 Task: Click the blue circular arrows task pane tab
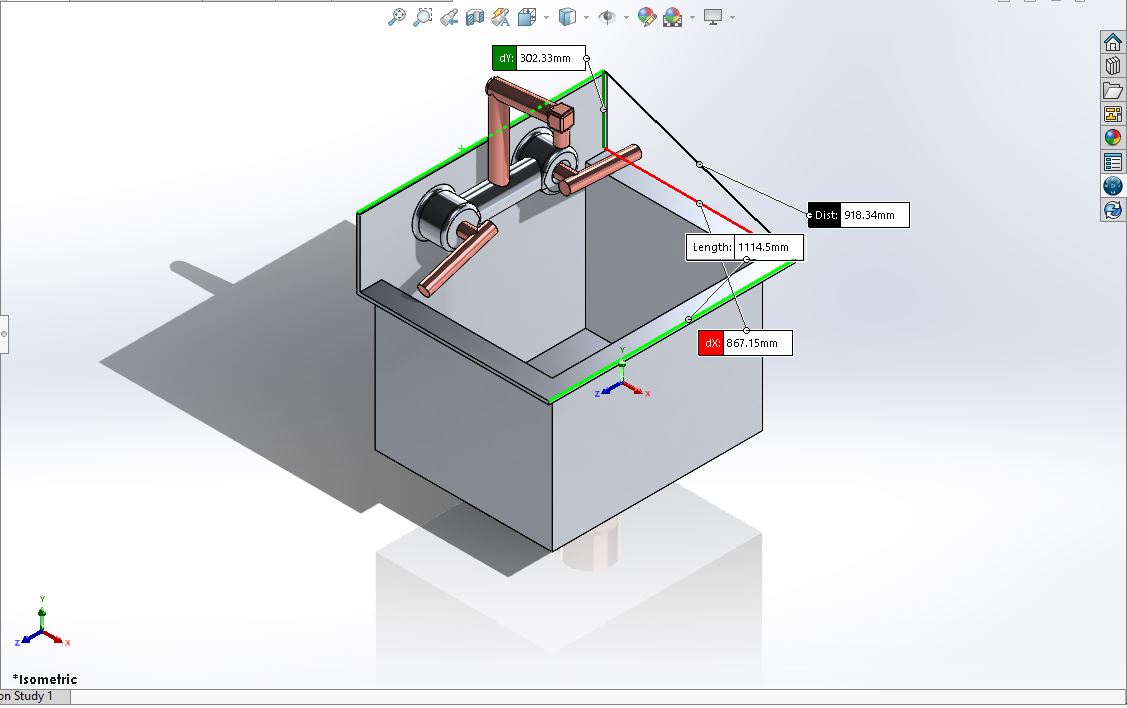point(1113,209)
